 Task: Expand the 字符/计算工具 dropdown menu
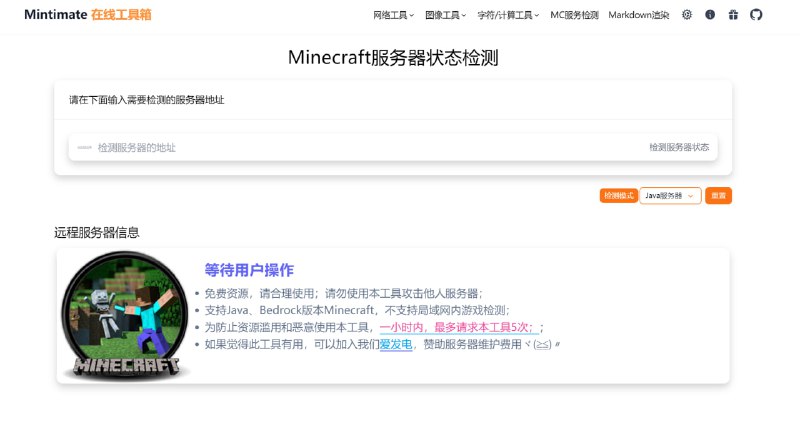(508, 15)
